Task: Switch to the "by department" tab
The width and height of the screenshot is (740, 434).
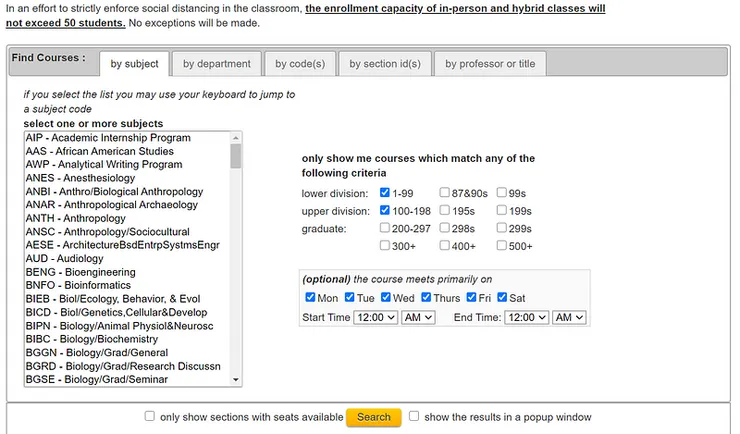Action: point(217,64)
